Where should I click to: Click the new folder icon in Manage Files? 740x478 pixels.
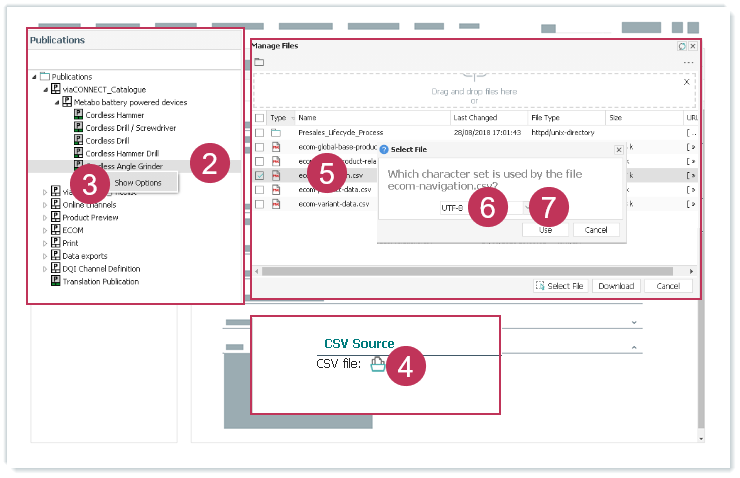tap(259, 62)
